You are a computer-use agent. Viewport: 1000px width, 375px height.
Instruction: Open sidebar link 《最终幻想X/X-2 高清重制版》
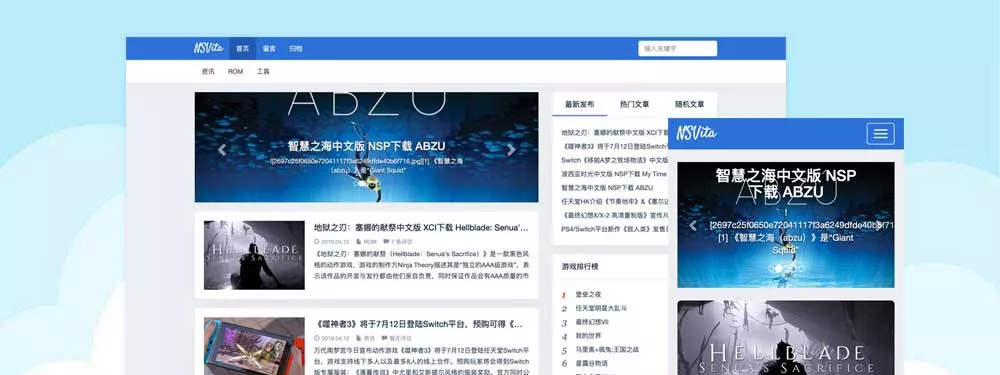[x=614, y=215]
